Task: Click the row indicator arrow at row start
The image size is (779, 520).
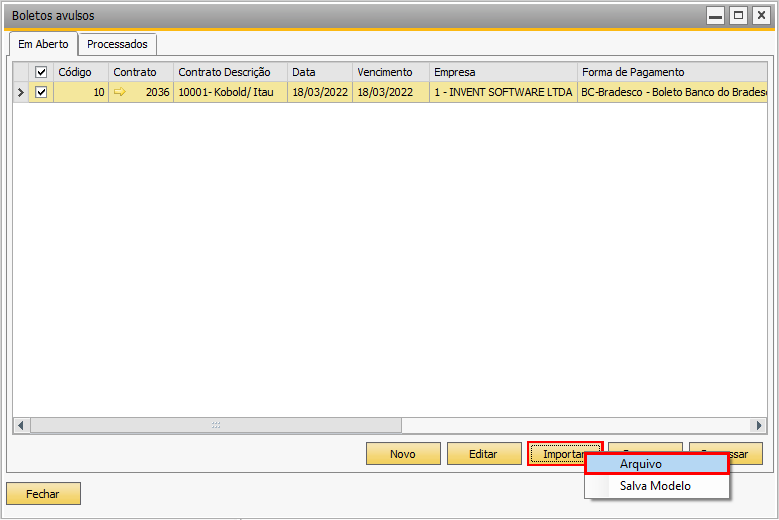Action: 21,92
